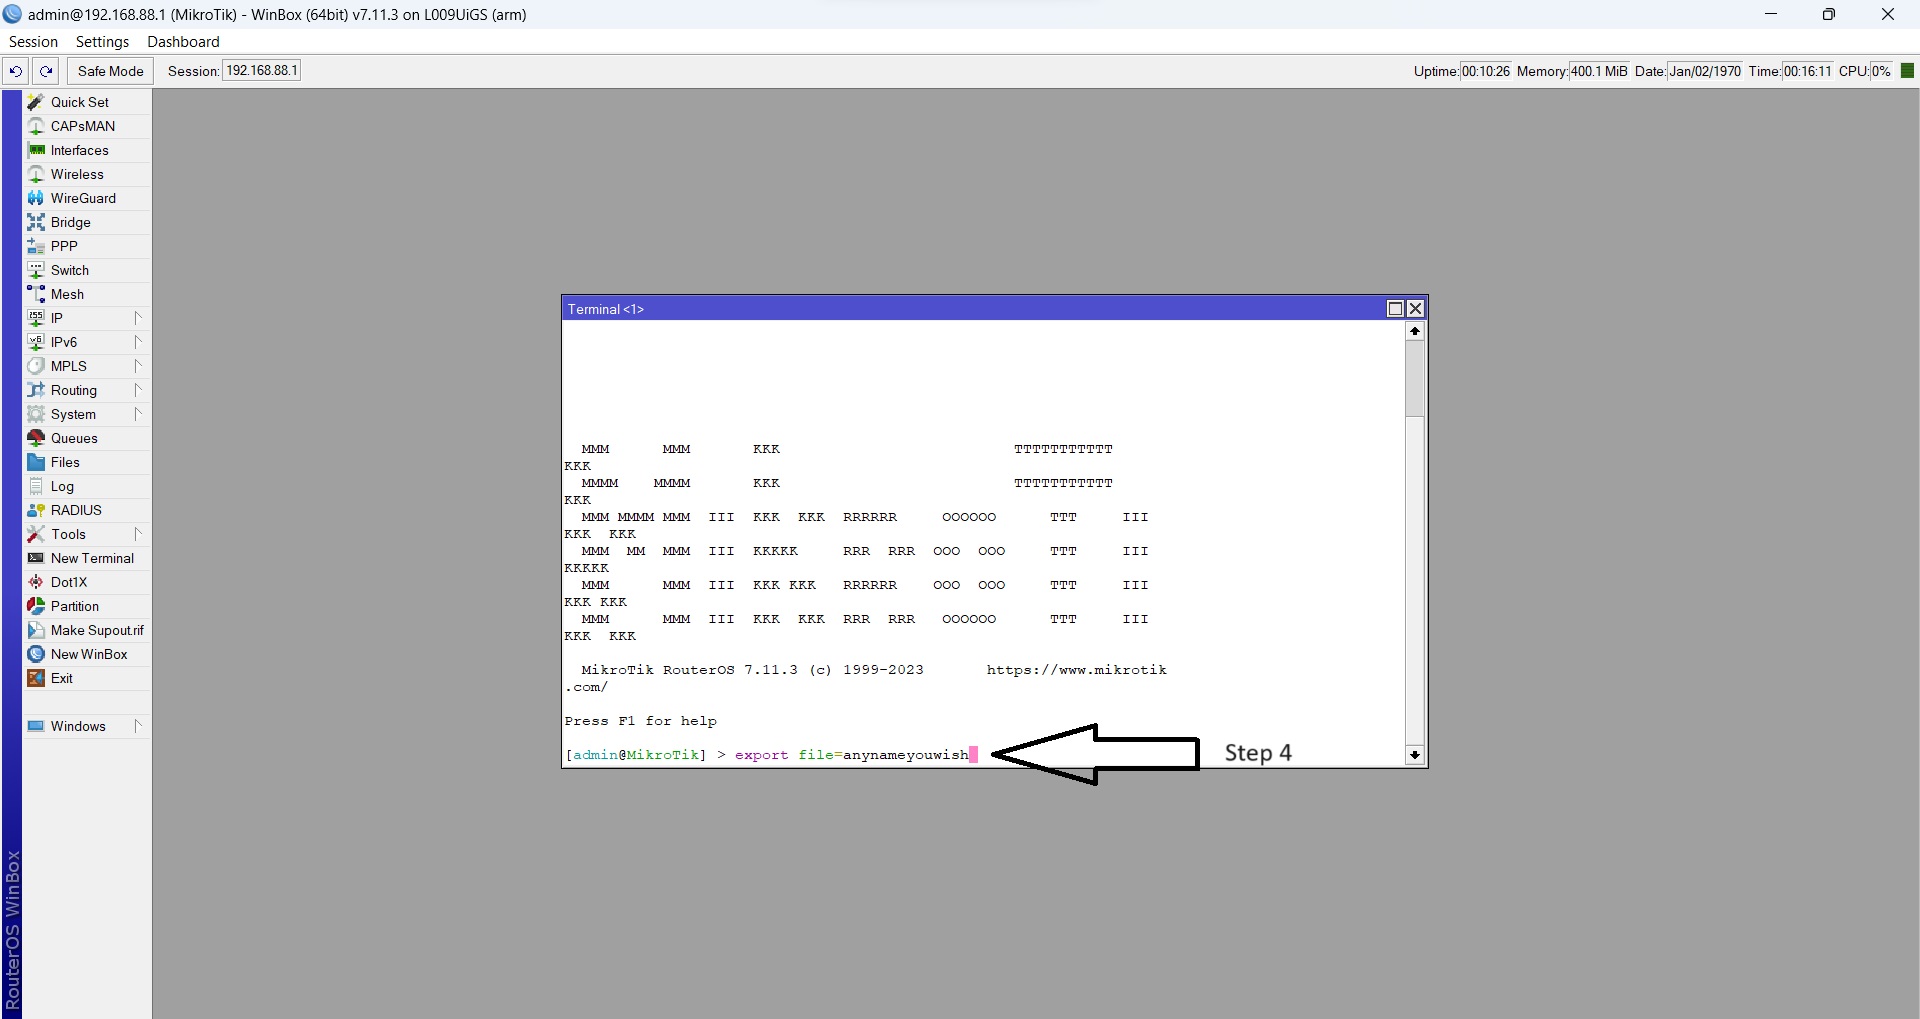This screenshot has width=1920, height=1019.
Task: Select the Switch icon
Action: [x=36, y=270]
